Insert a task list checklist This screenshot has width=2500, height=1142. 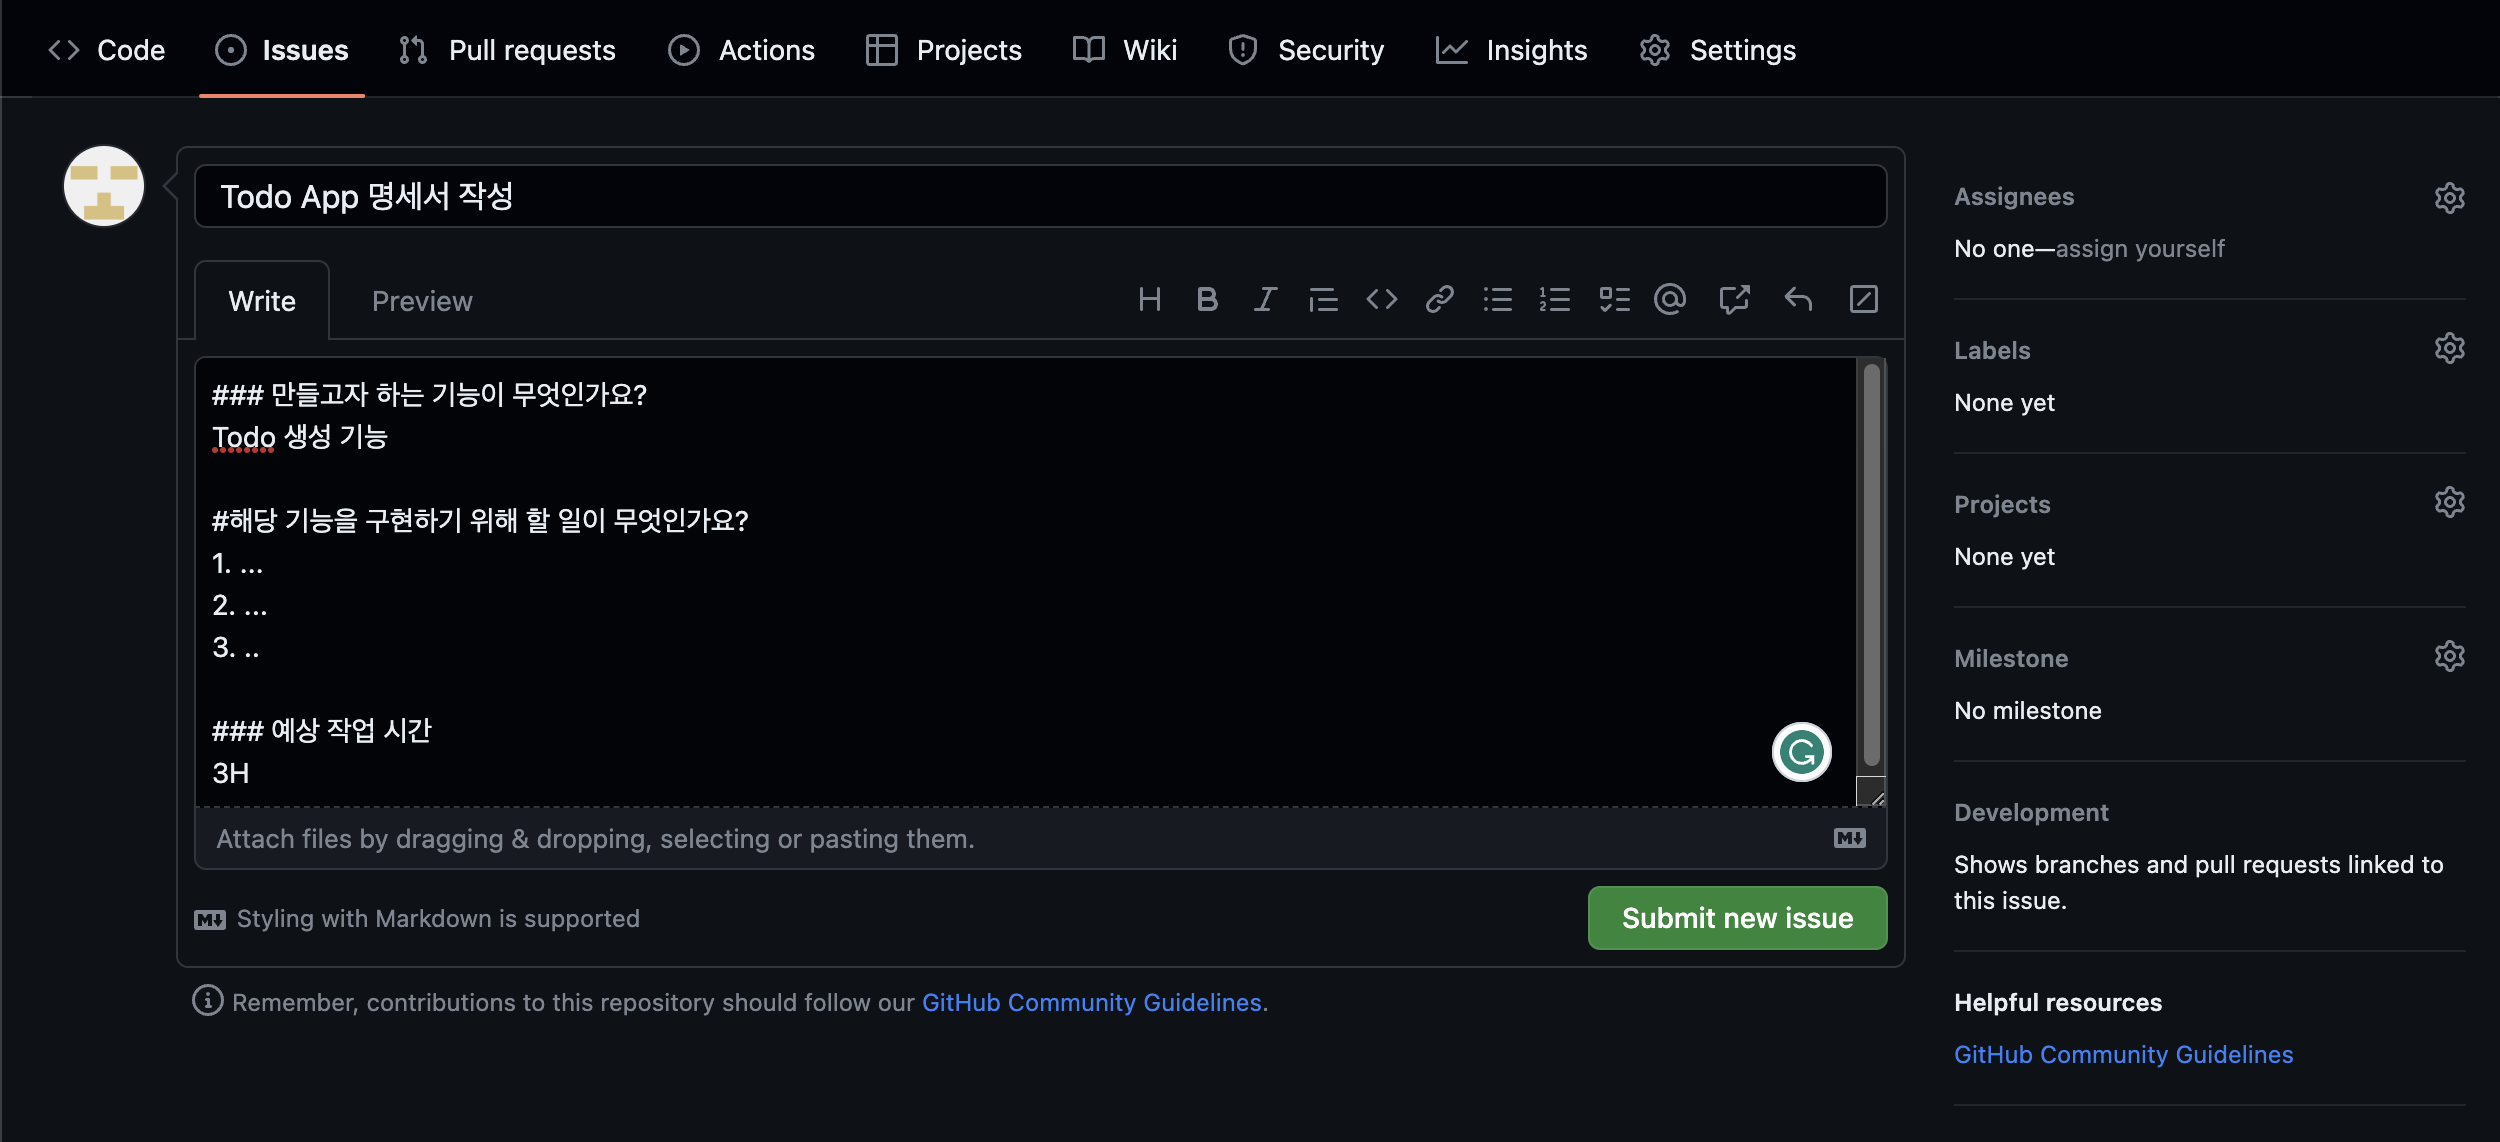pos(1614,299)
